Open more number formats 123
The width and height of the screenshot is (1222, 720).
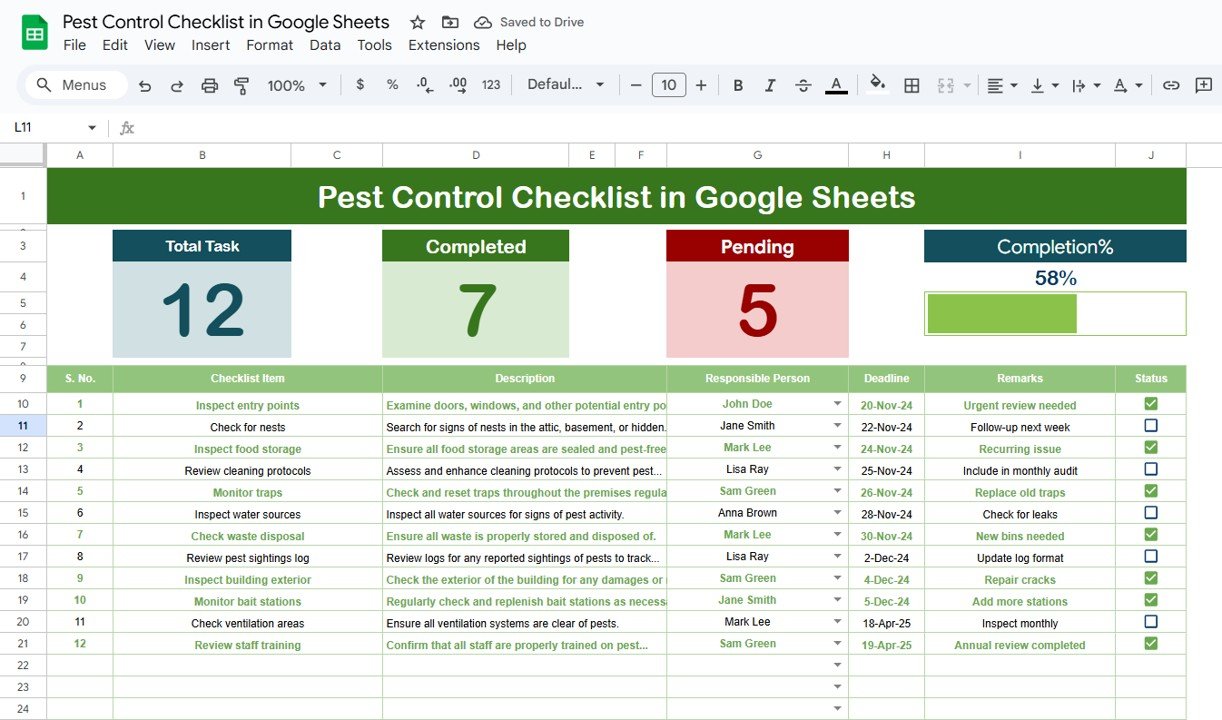click(x=491, y=85)
